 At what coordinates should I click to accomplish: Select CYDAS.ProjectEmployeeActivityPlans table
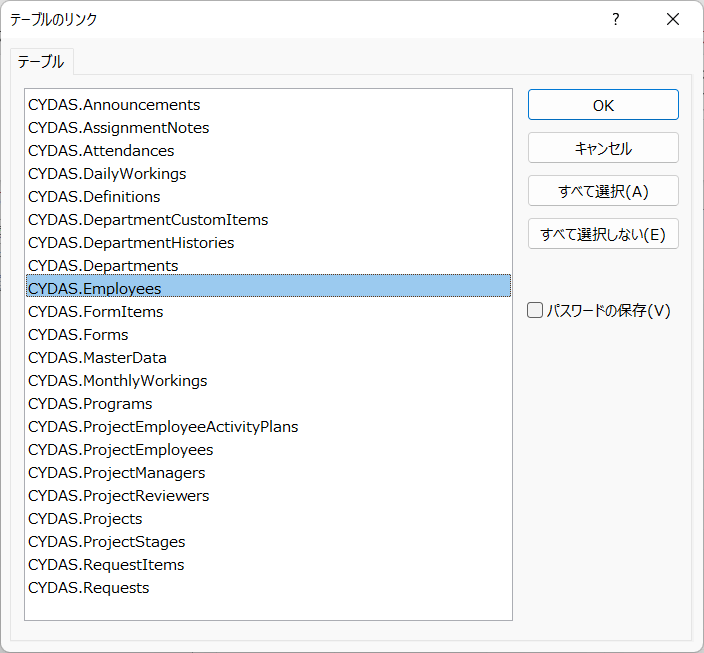tap(163, 427)
